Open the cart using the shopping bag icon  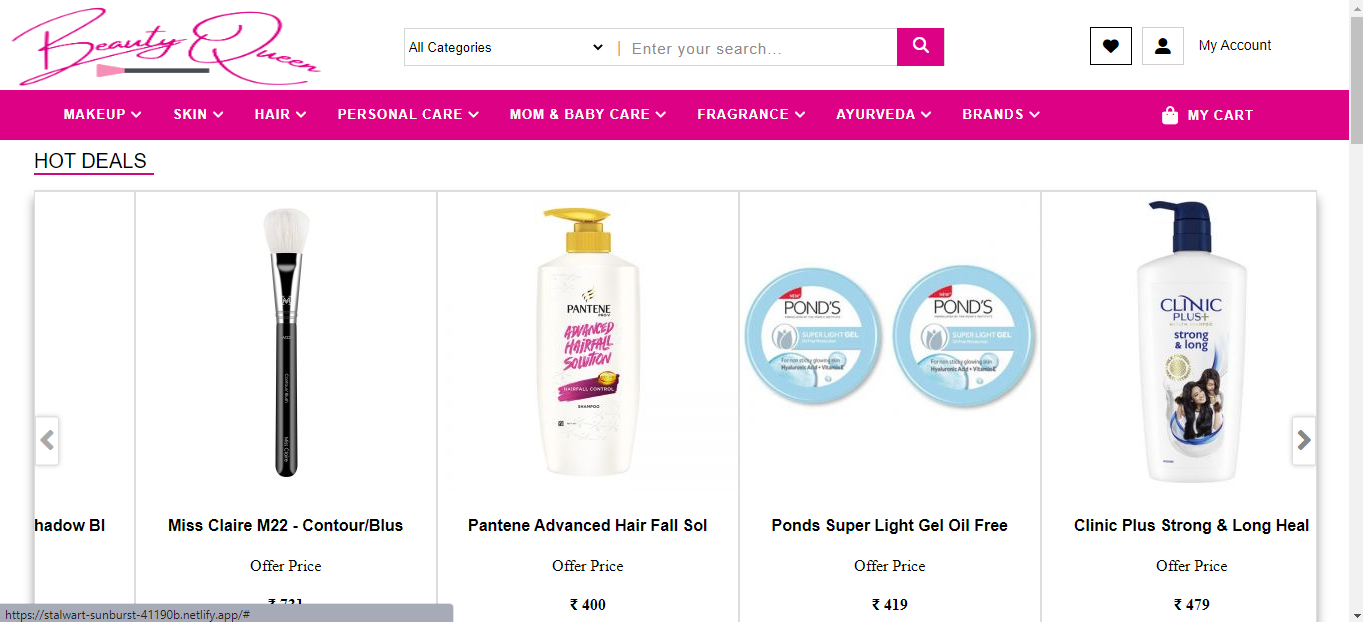tap(1168, 114)
